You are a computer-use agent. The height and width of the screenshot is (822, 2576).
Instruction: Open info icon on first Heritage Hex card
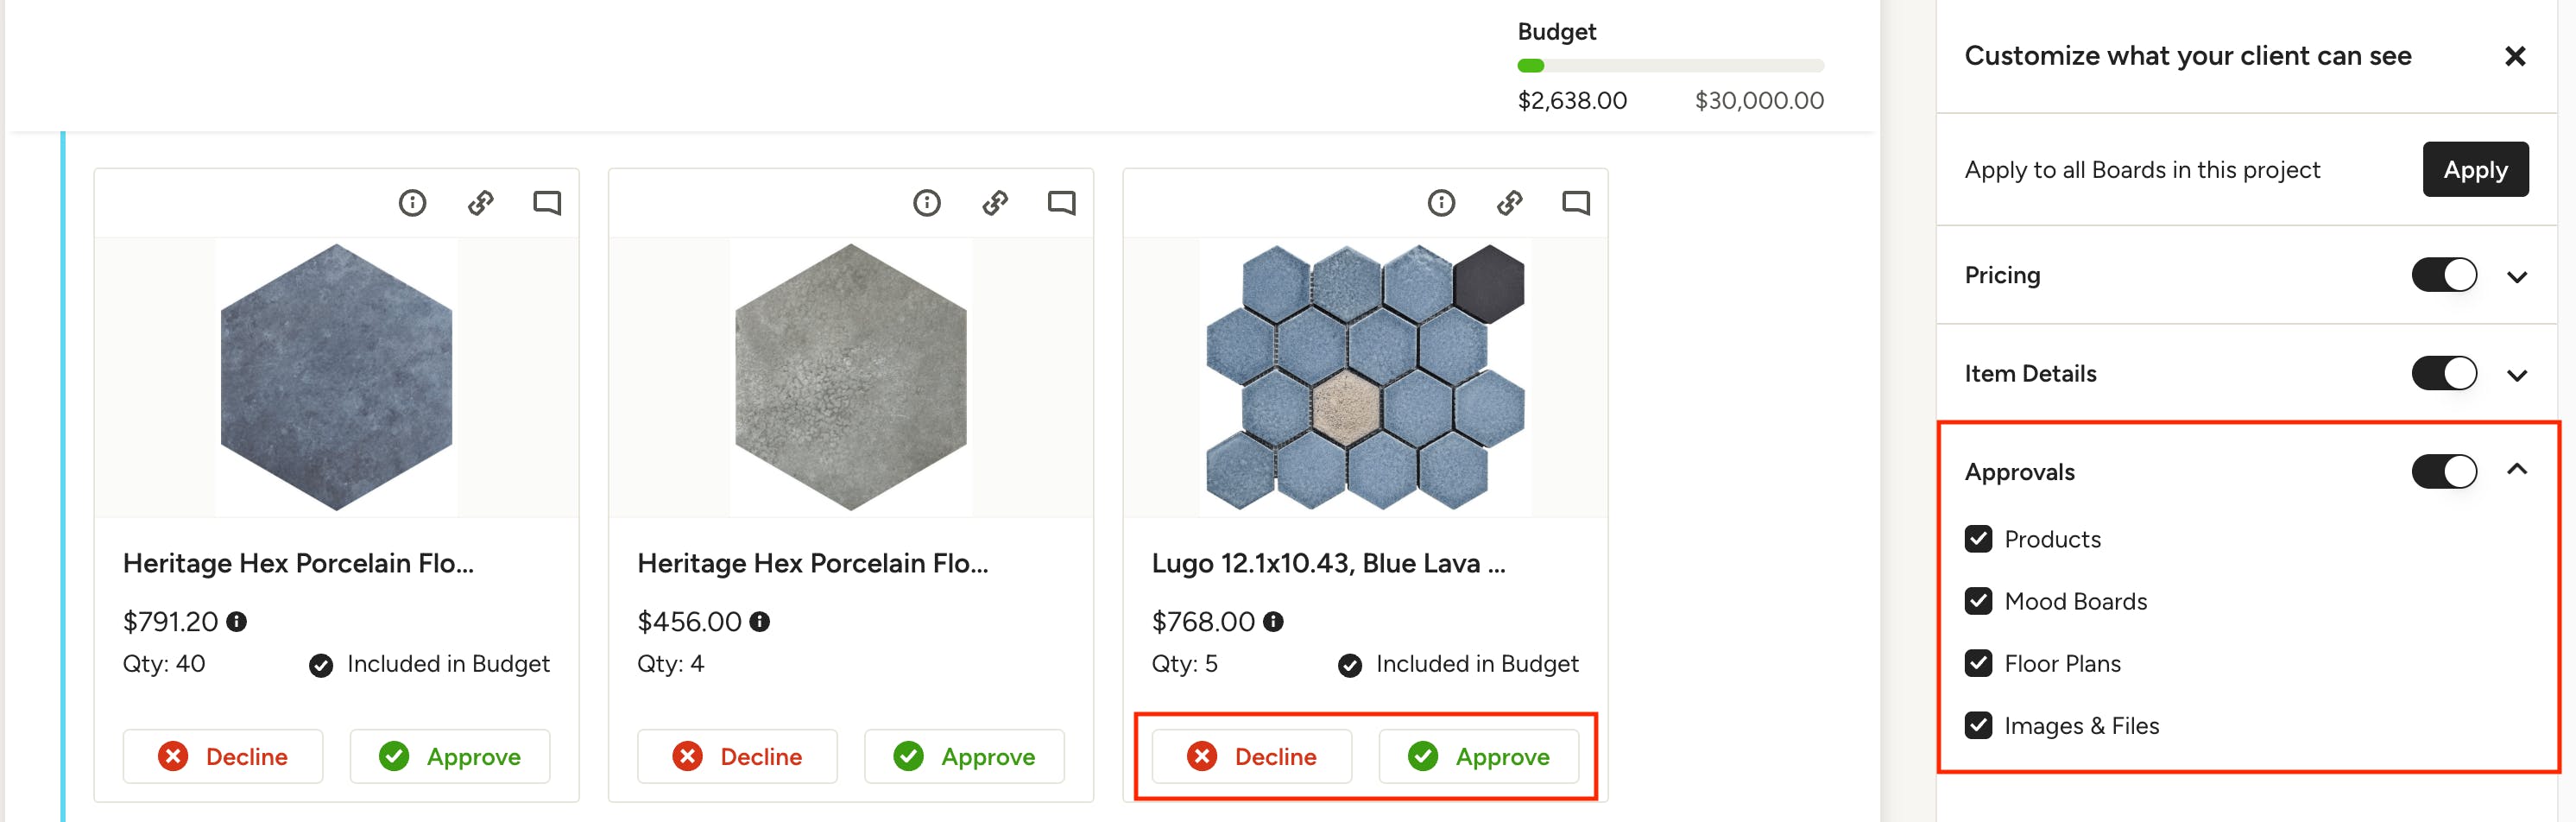click(x=412, y=203)
